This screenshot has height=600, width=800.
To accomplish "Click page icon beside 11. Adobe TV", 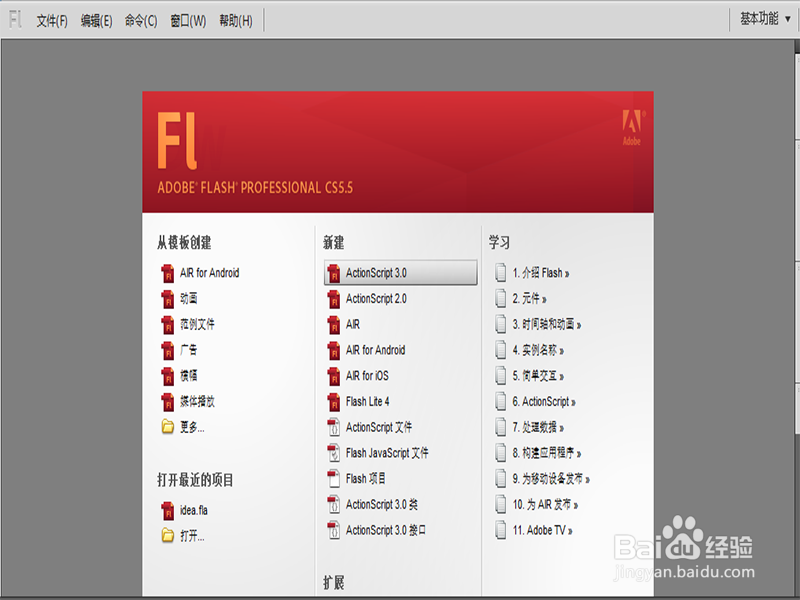I will coord(501,530).
